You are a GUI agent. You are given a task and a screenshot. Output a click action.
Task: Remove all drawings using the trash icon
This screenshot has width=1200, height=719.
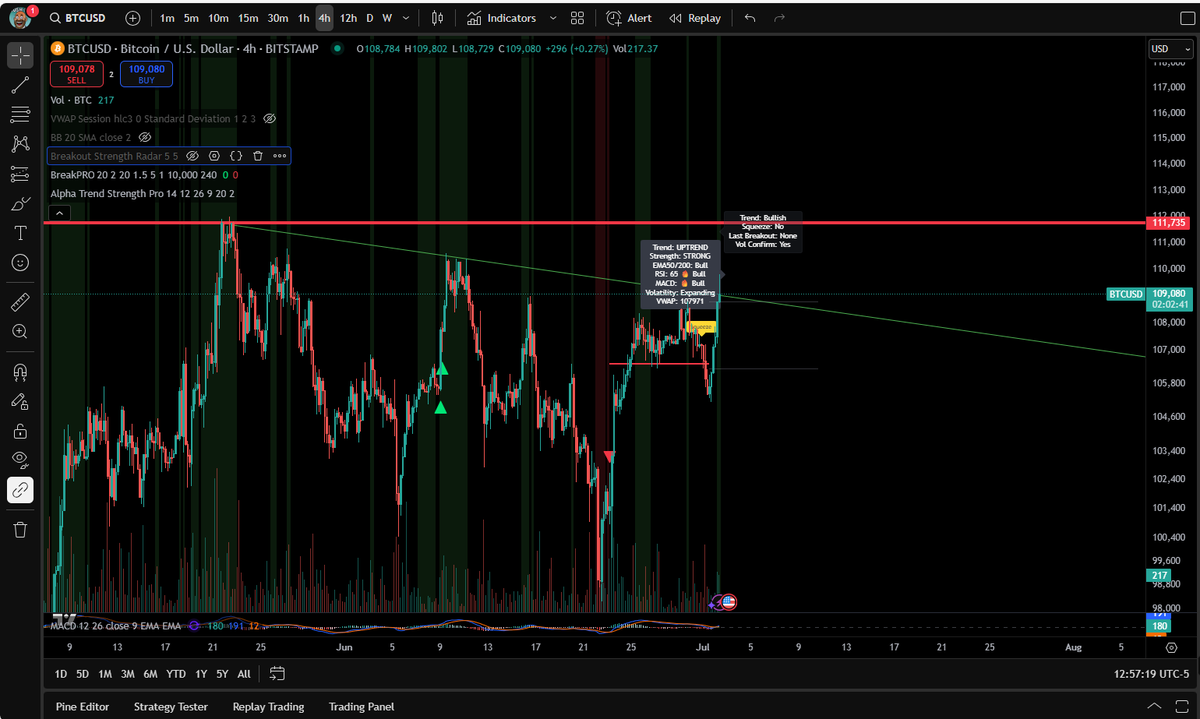tap(20, 530)
